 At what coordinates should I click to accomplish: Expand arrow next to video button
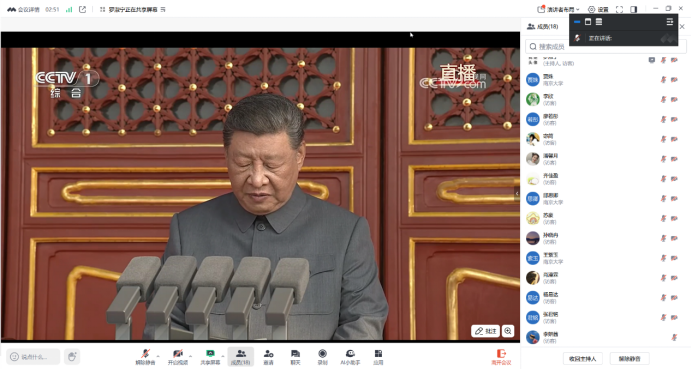(x=190, y=356)
